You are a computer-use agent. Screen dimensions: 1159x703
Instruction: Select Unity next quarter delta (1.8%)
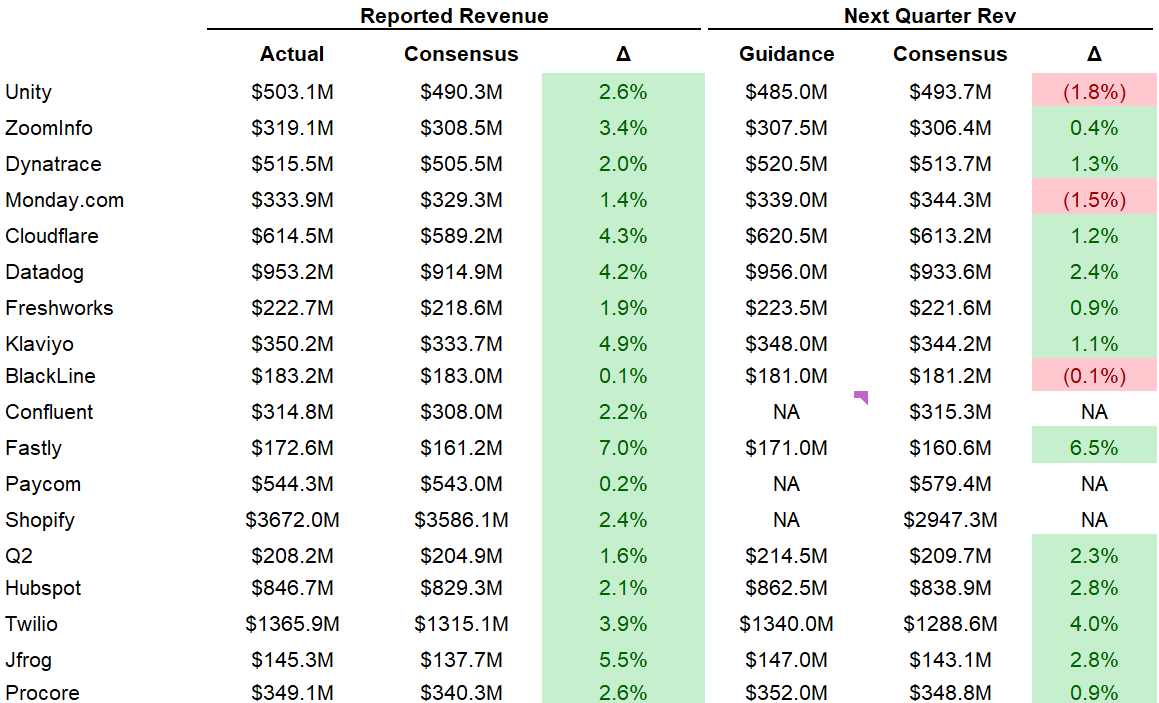pos(1094,92)
